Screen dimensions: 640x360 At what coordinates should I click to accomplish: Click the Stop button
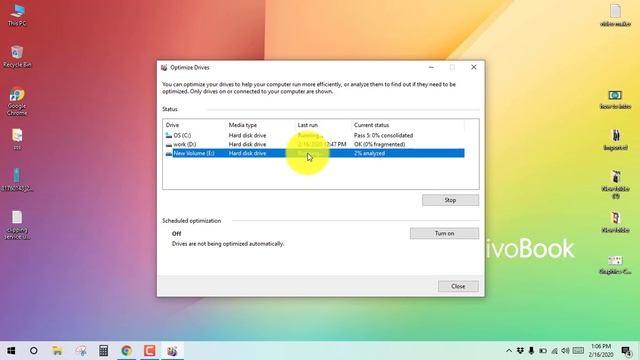click(x=450, y=200)
